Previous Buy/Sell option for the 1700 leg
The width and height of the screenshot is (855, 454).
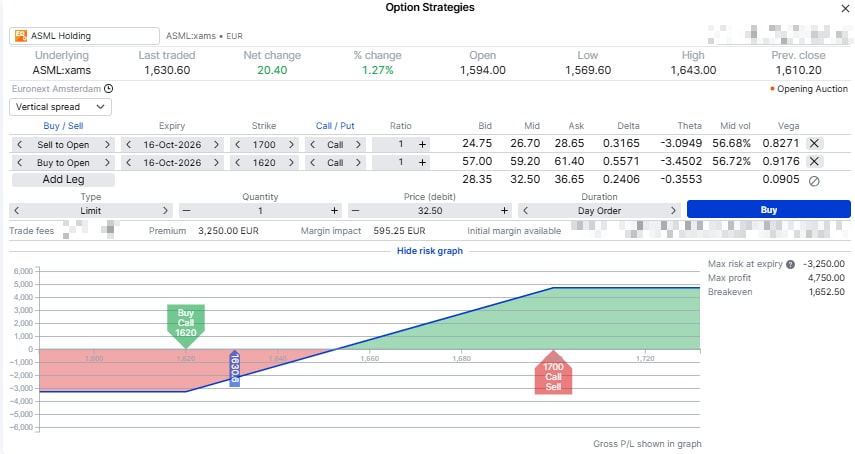[20, 144]
